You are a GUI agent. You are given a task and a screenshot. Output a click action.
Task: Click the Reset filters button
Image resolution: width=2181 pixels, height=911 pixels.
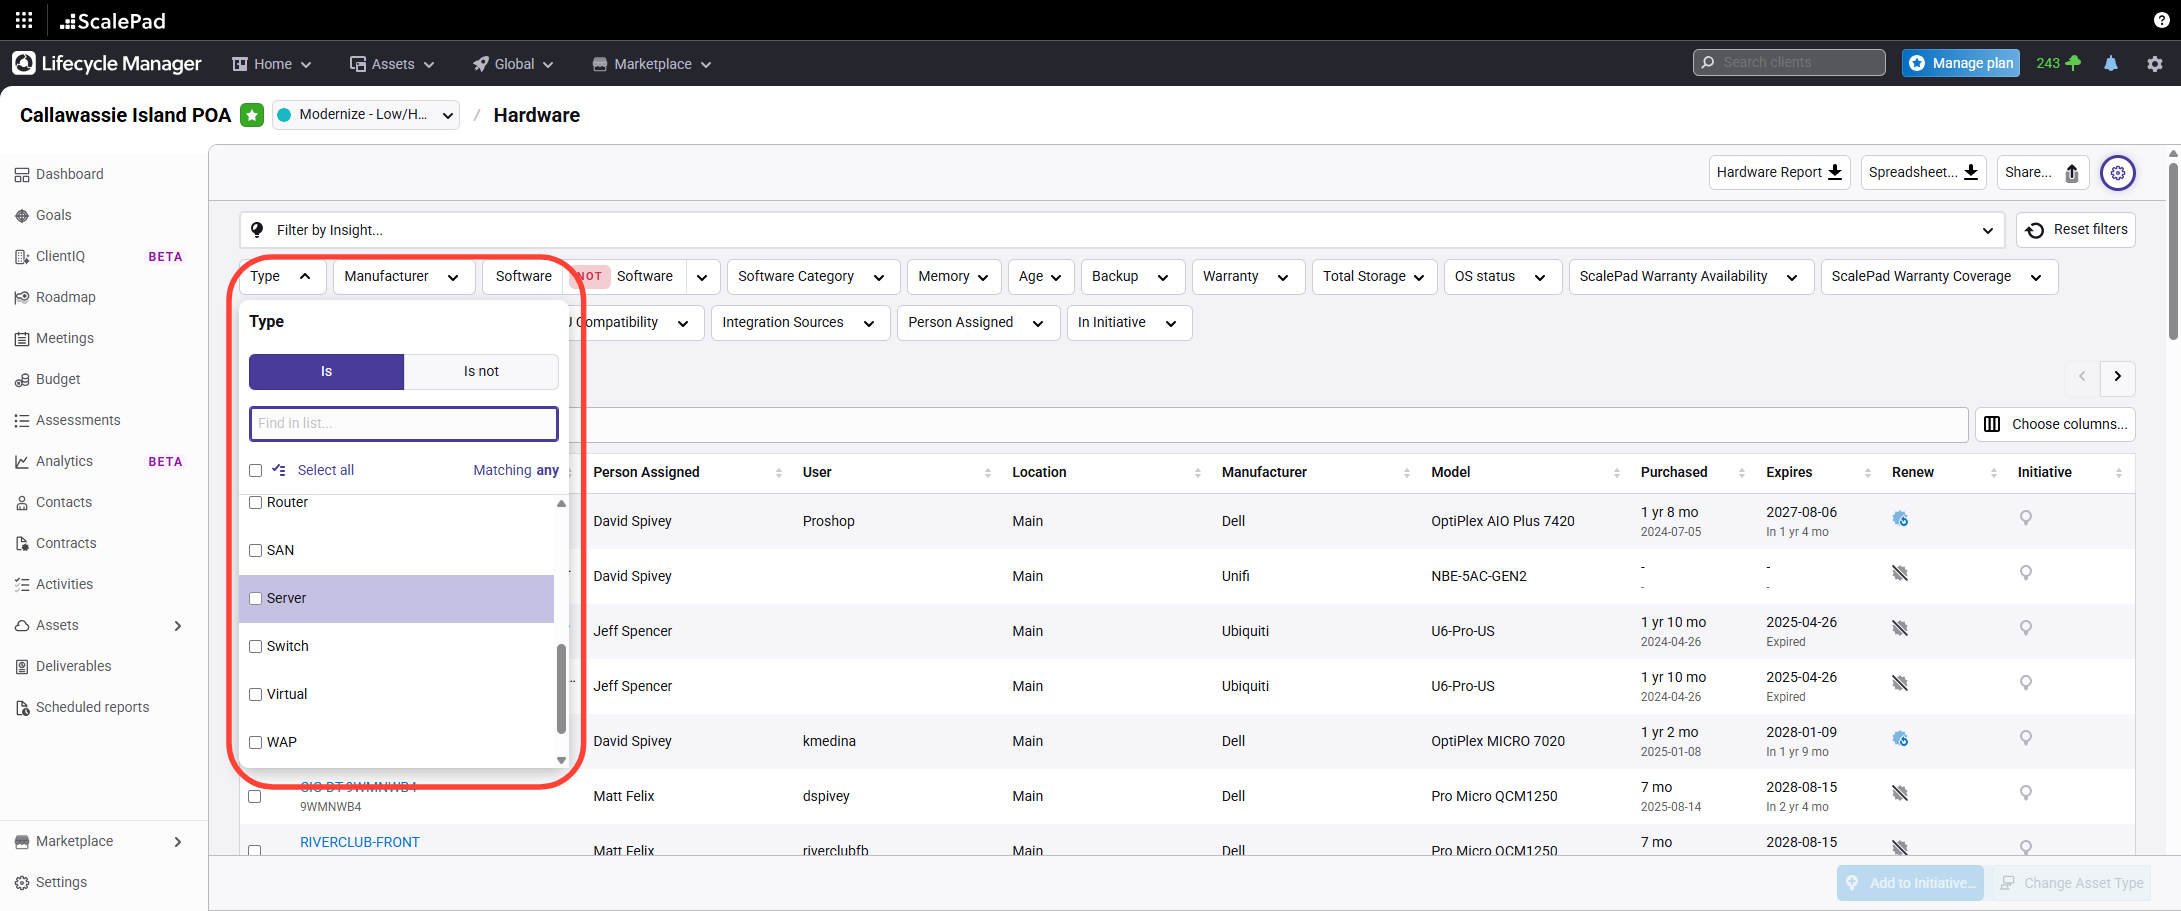pos(2076,230)
